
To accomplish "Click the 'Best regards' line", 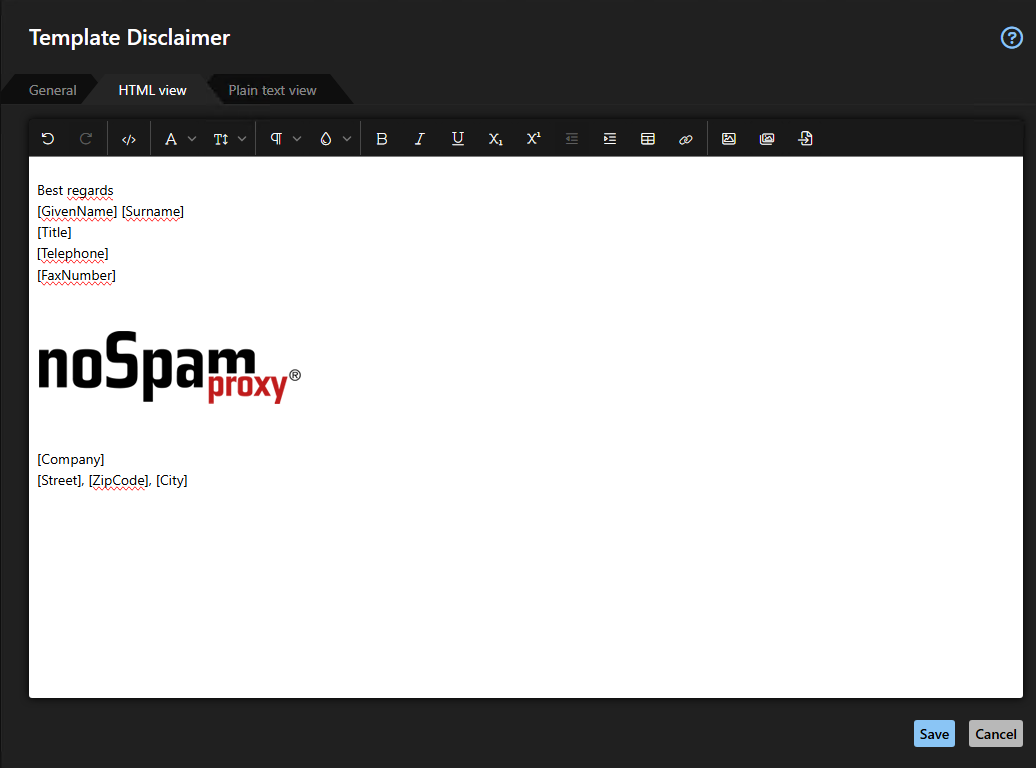I will click(75, 190).
